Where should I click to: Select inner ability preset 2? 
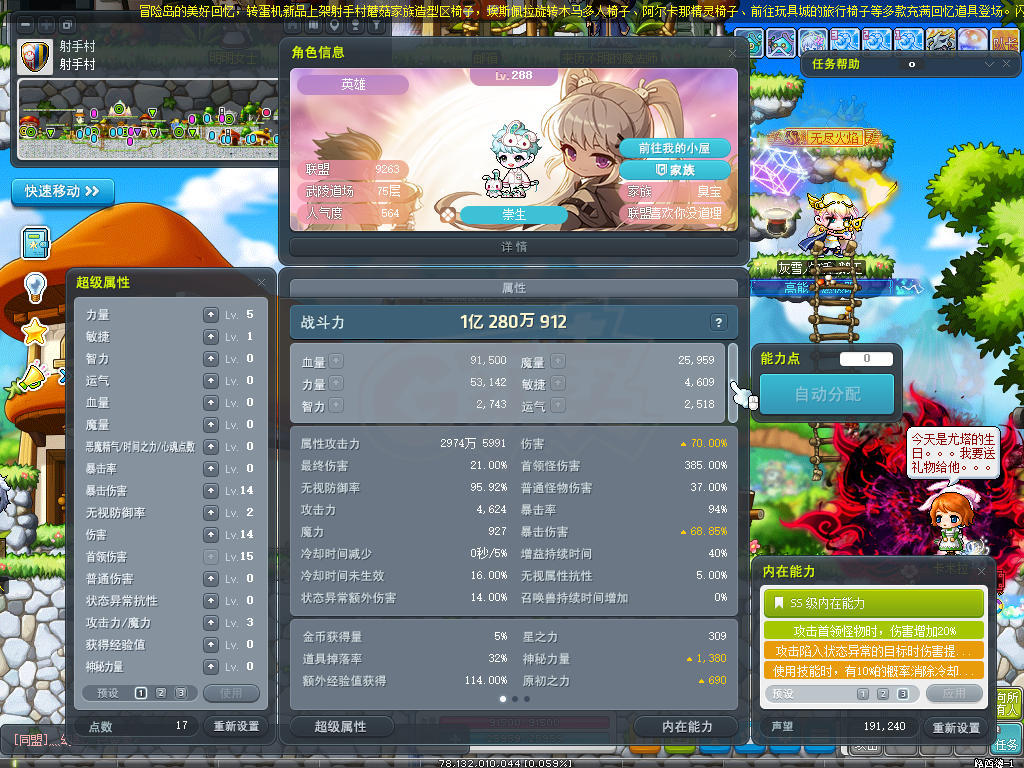(x=883, y=694)
